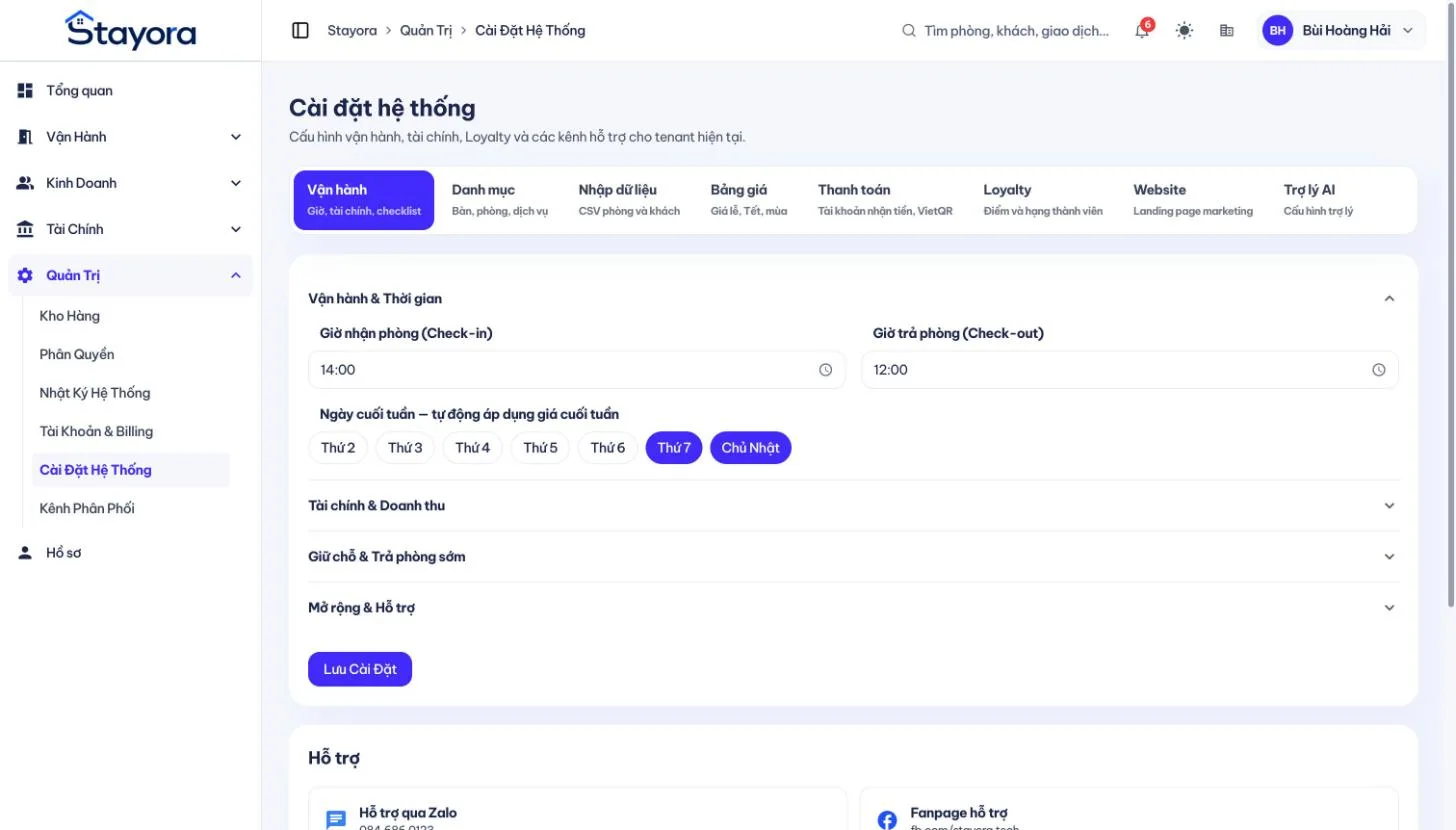This screenshot has height=830, width=1456.
Task: Click the Tài Chính bank icon
Action: (25, 229)
